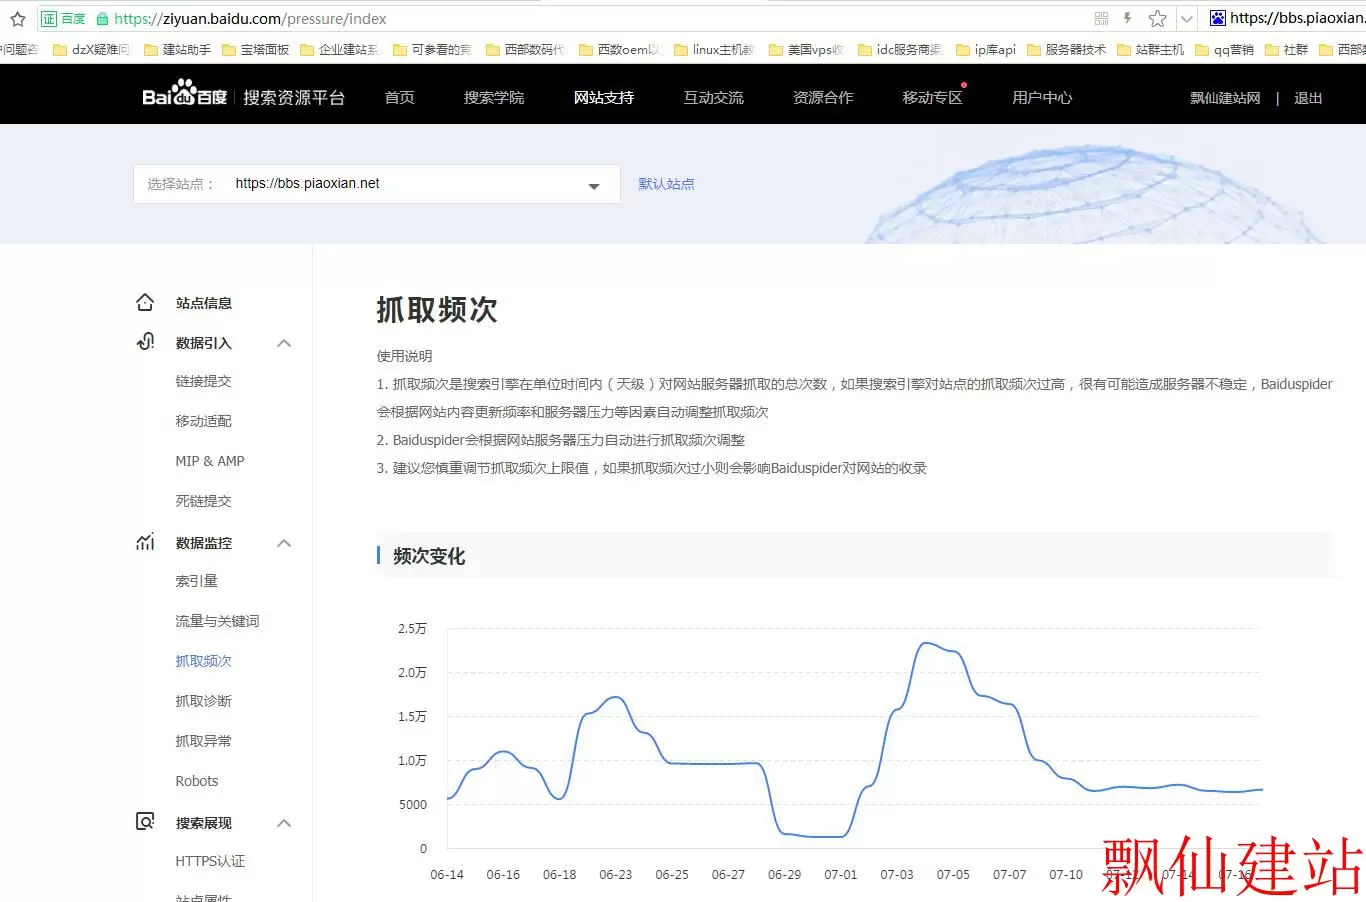Open 死链提交 in the sidebar
Image resolution: width=1366 pixels, height=902 pixels.
pos(204,501)
